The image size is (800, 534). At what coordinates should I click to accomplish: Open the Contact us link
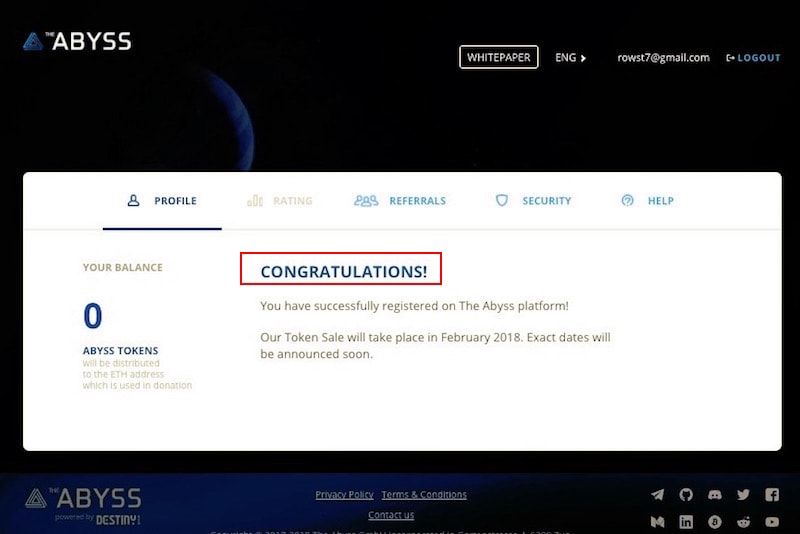[391, 515]
